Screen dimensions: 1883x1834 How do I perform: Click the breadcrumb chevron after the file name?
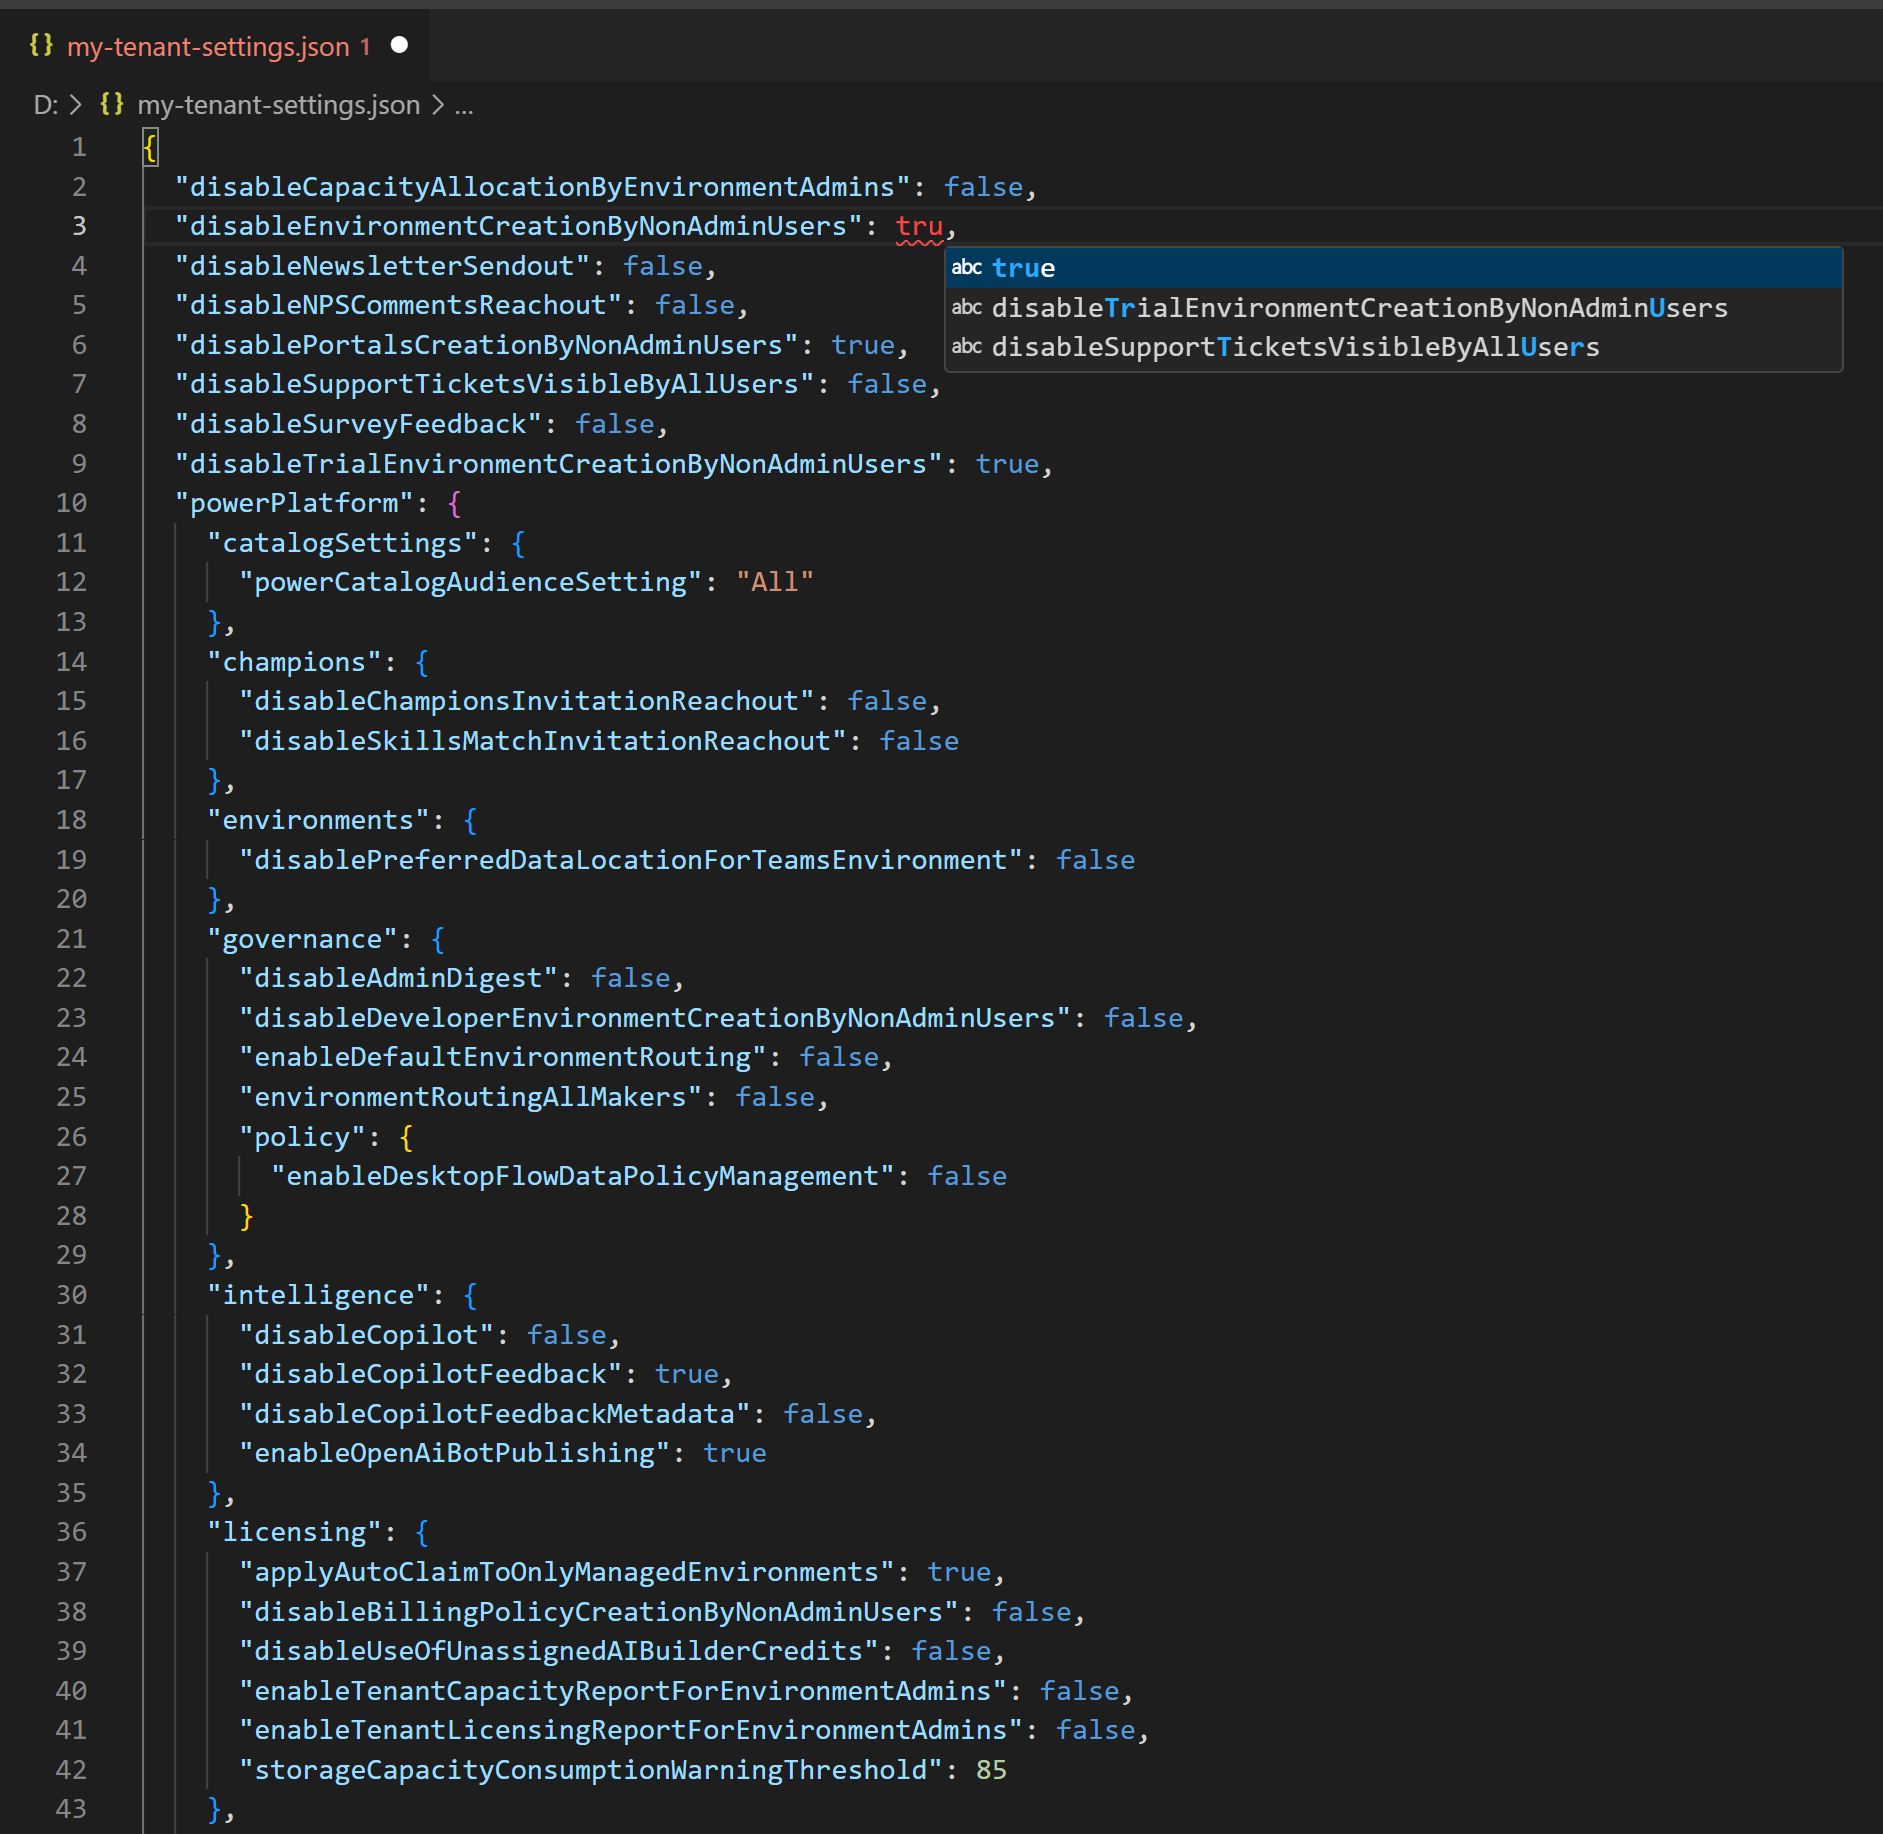[437, 105]
